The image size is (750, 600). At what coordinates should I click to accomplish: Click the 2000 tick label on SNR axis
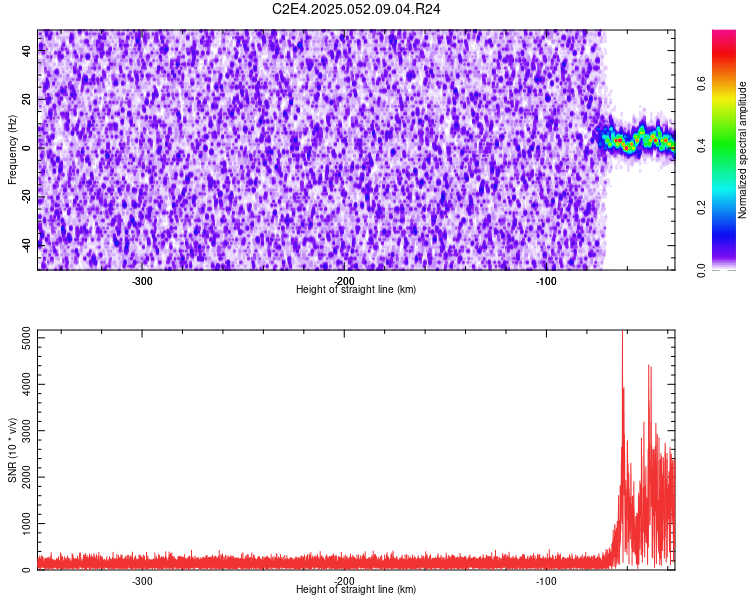(27, 477)
